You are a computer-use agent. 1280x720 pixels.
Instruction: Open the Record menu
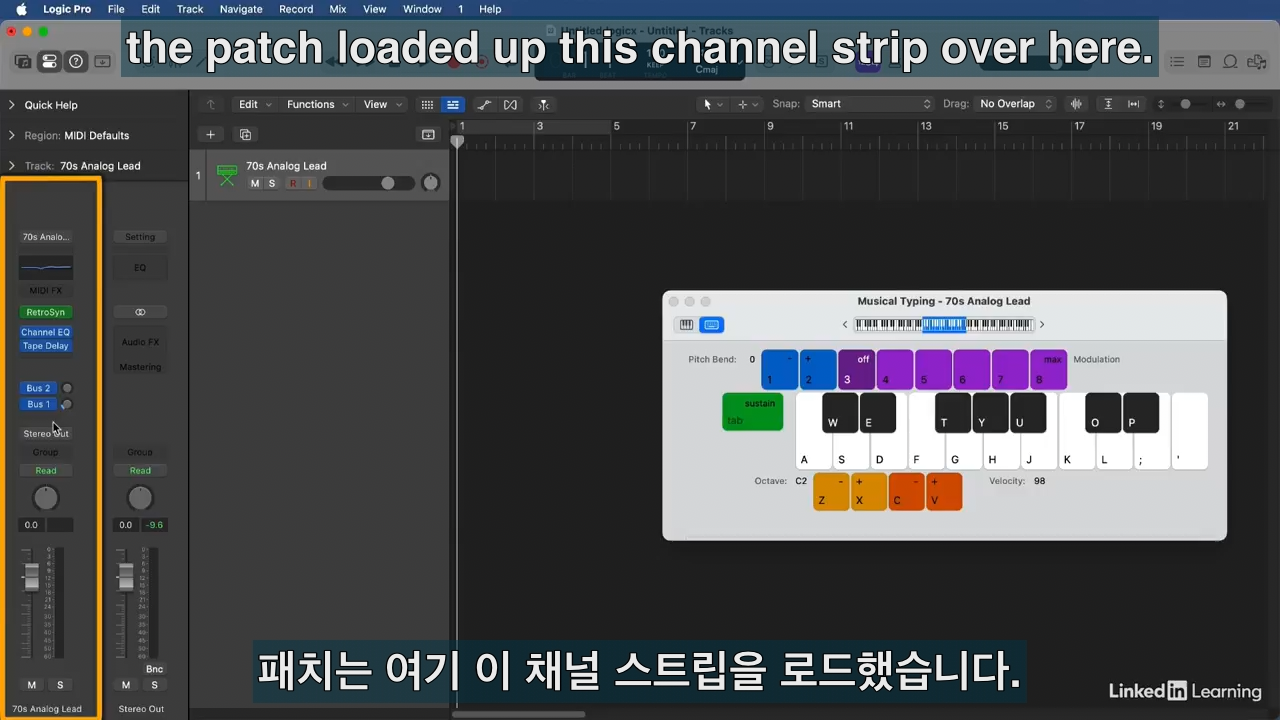pos(296,9)
